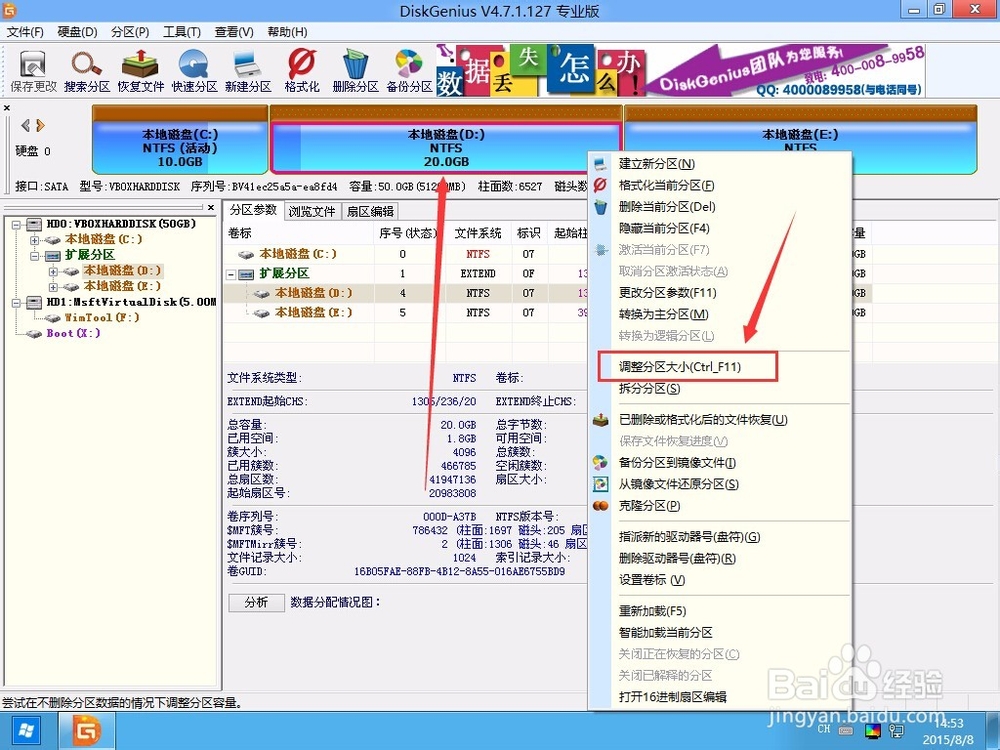Select WimTool(F:) in the tree
The width and height of the screenshot is (1000, 750).
point(102,317)
